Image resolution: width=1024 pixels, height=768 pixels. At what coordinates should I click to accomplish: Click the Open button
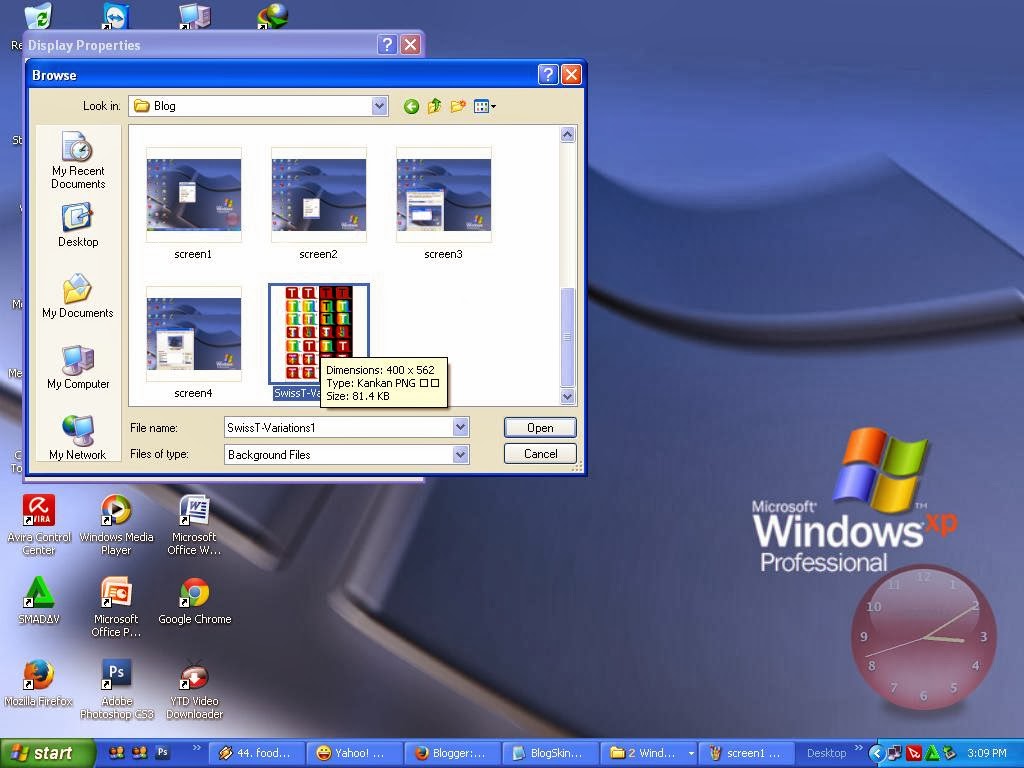(540, 427)
